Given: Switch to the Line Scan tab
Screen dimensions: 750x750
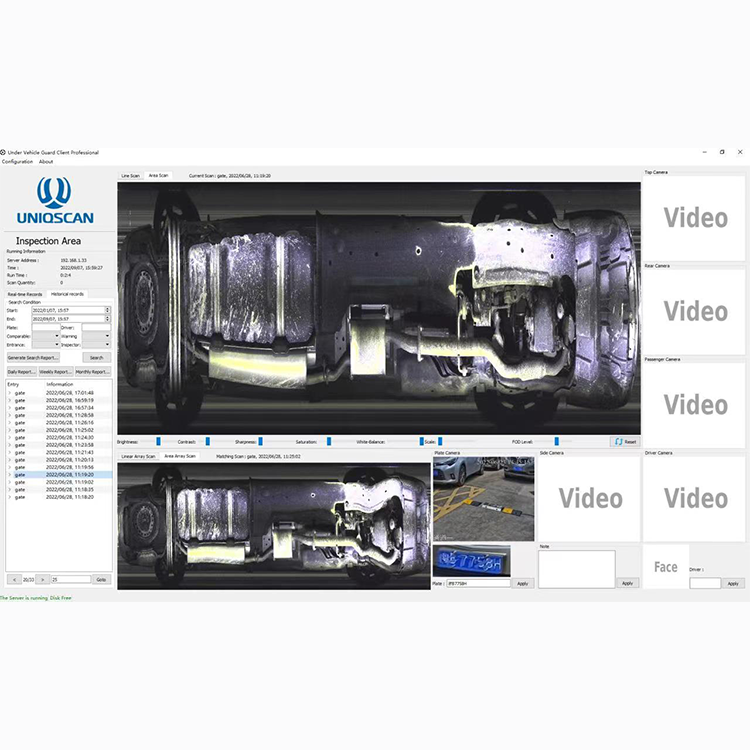Looking at the screenshot, I should pyautogui.click(x=131, y=176).
